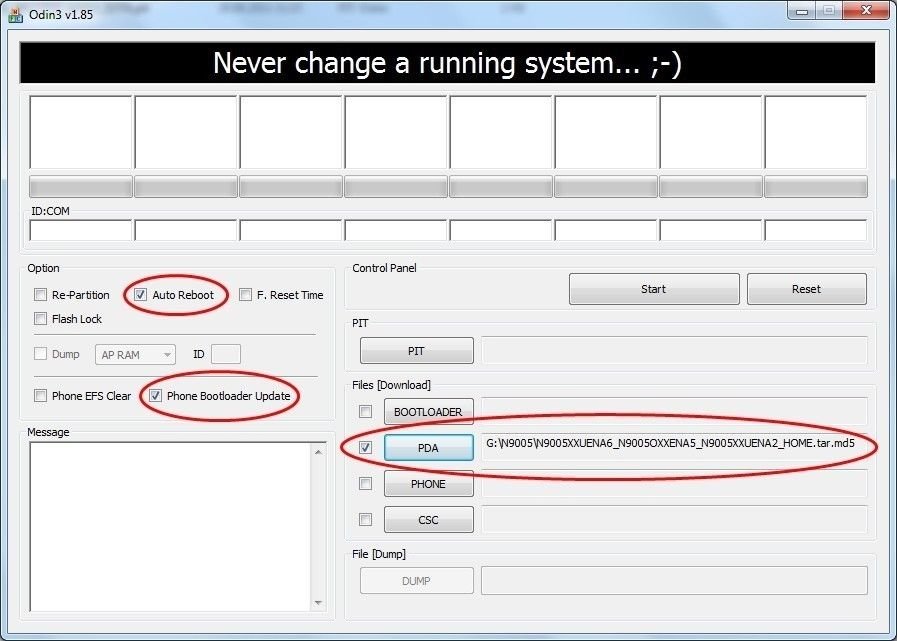Click the CSC file path field
This screenshot has height=641, width=897.
[674, 520]
